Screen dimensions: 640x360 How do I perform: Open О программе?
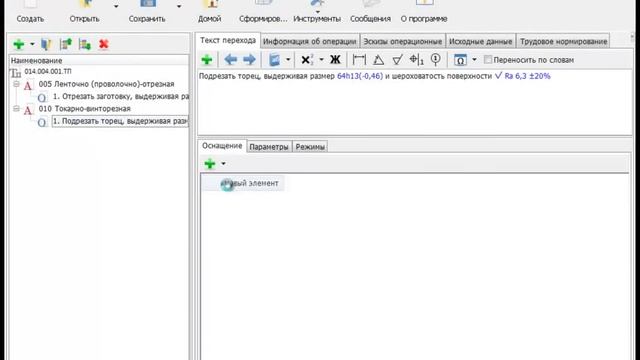(424, 12)
